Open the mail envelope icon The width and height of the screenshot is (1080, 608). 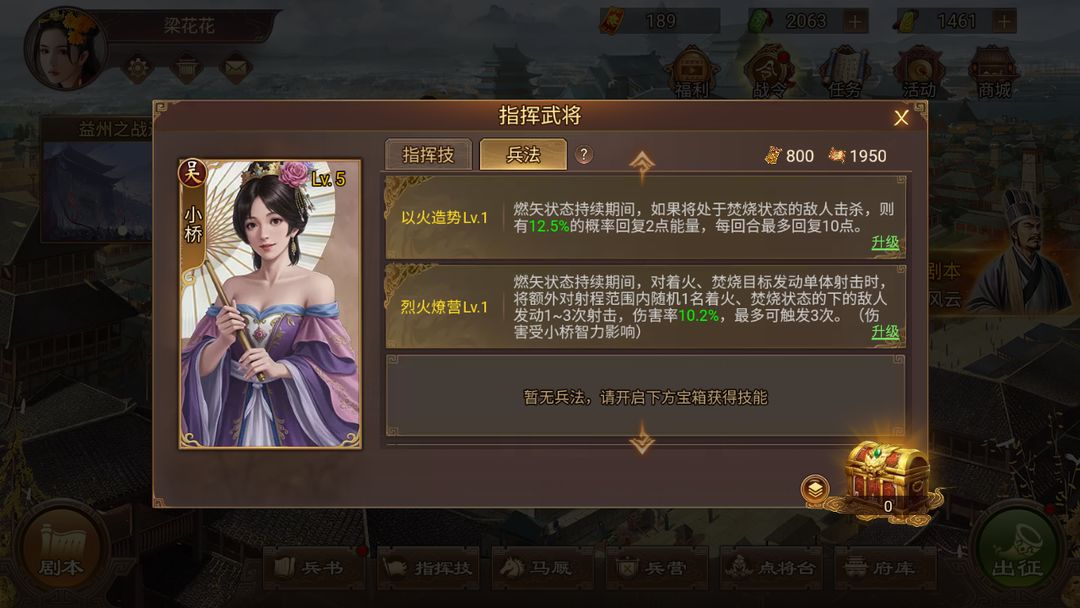click(x=236, y=67)
